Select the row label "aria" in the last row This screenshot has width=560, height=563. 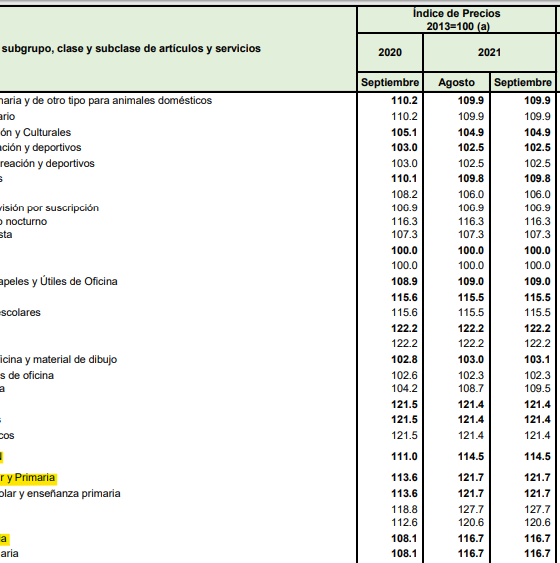[x=9, y=554]
